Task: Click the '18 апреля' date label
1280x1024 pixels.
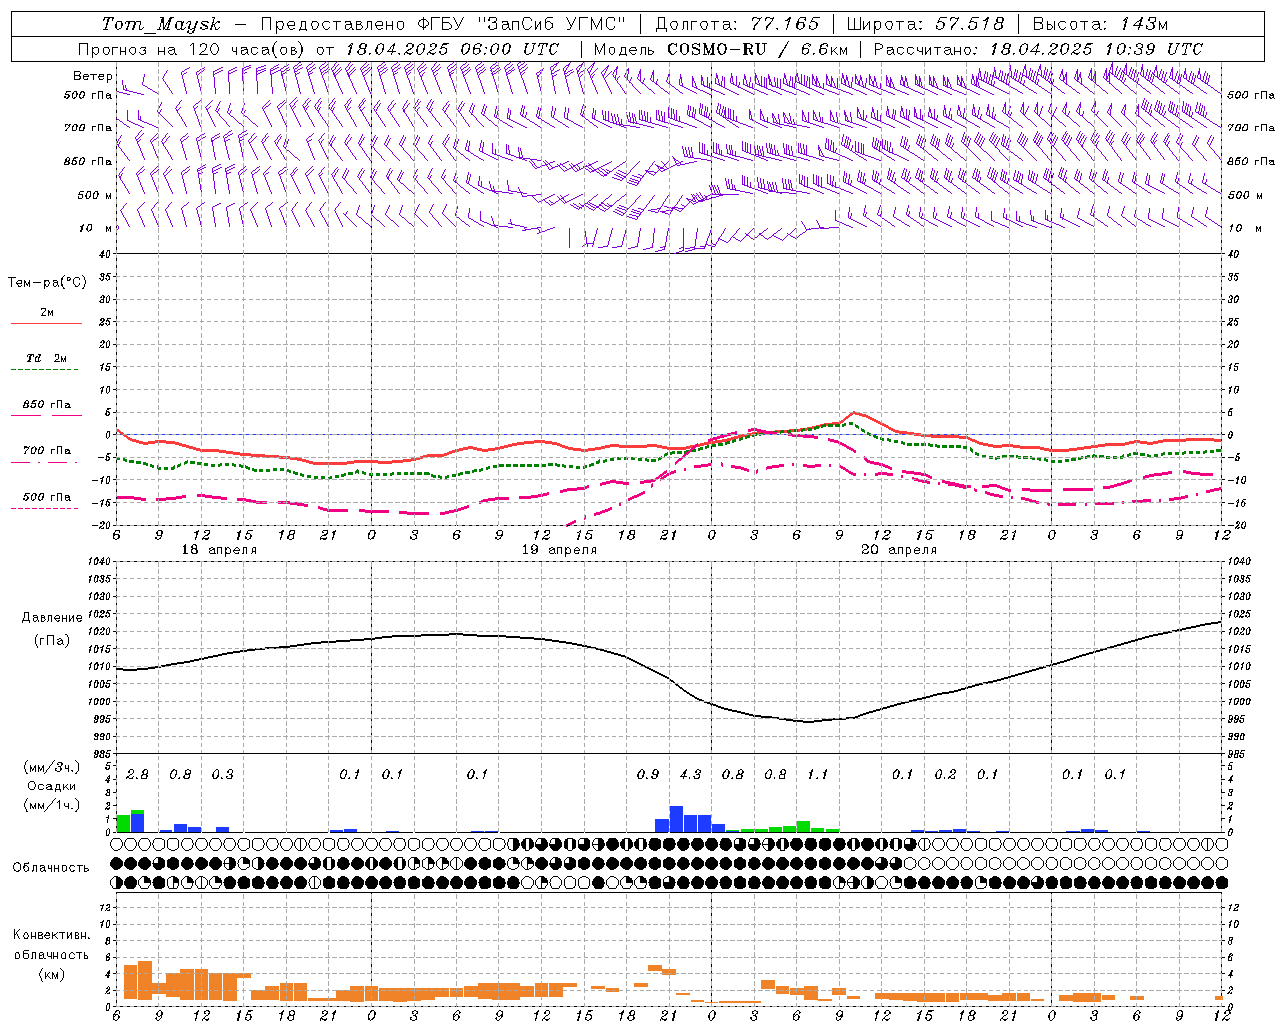Action: tap(219, 550)
